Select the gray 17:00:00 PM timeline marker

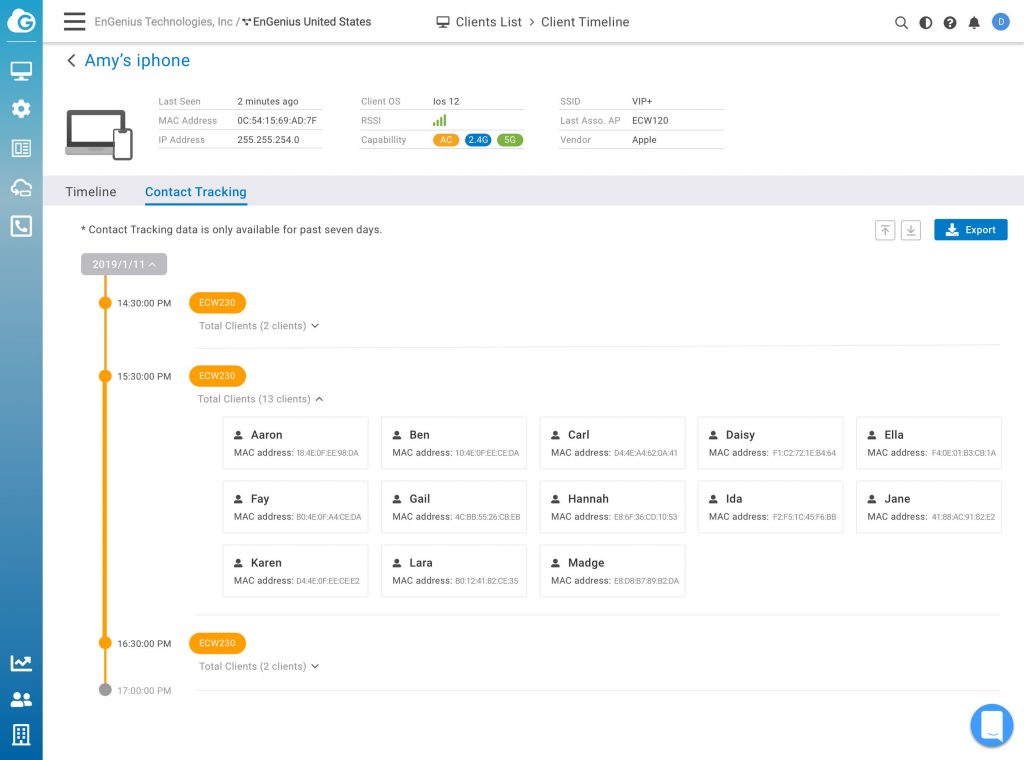[x=105, y=690]
